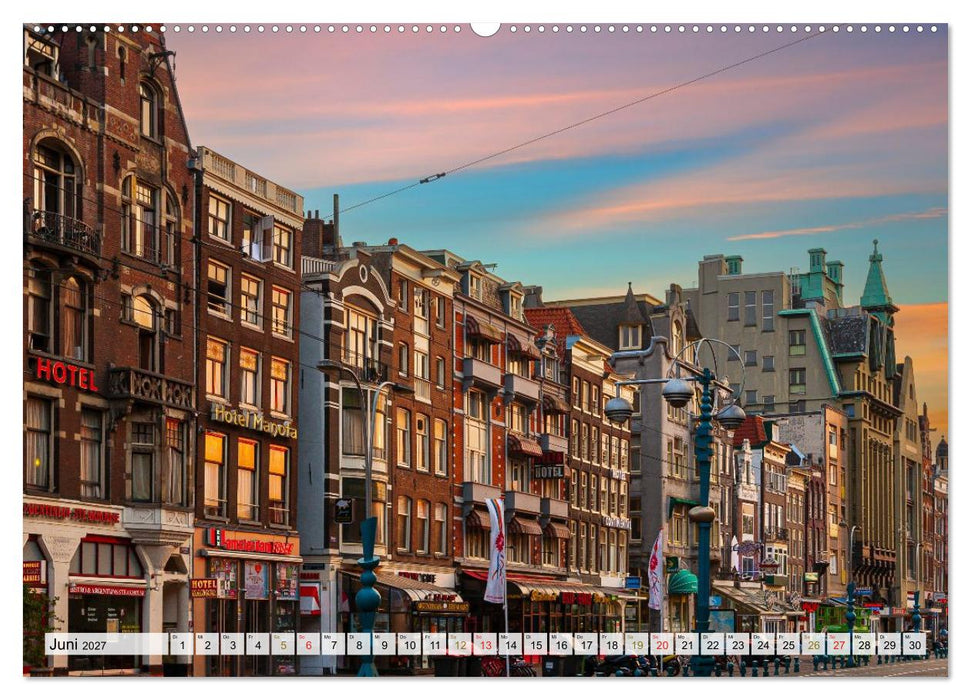
Task: Choose day 2 in the date row
Action: click(x=207, y=644)
